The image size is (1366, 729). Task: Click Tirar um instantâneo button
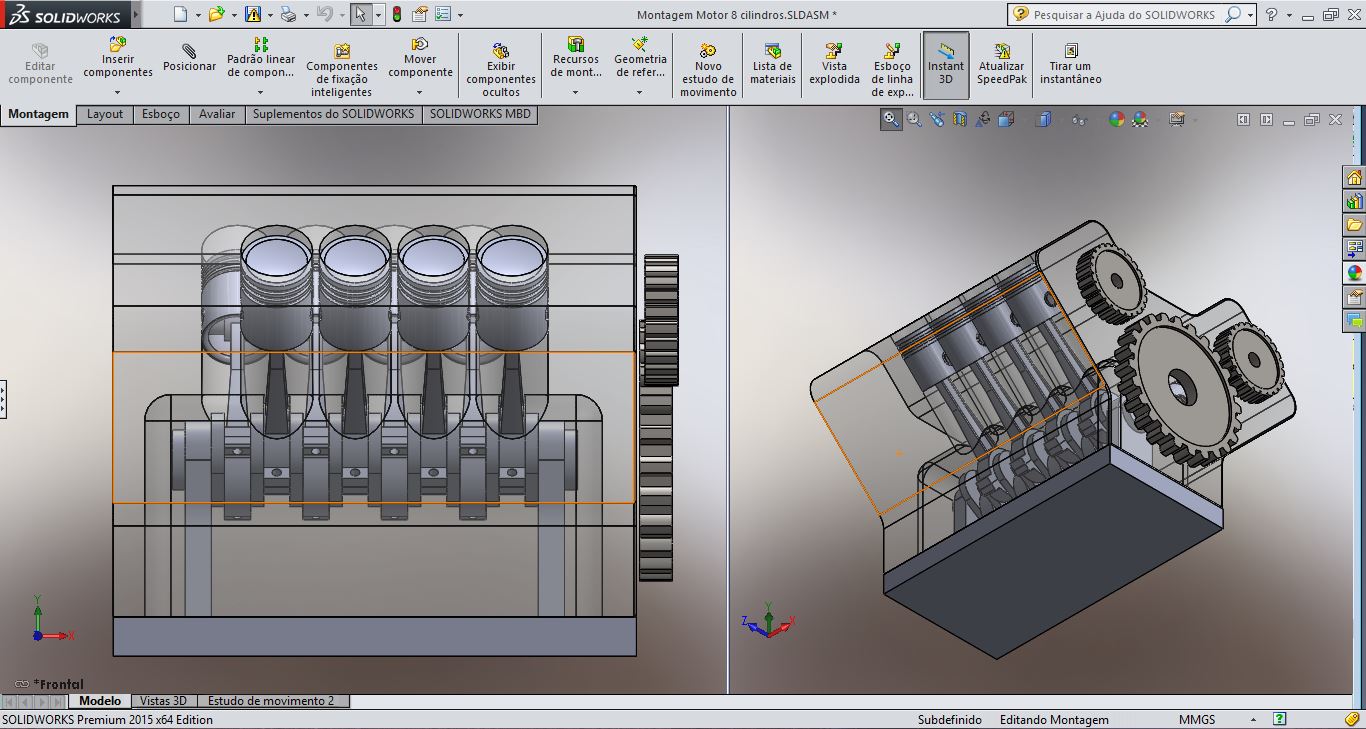pyautogui.click(x=1070, y=64)
